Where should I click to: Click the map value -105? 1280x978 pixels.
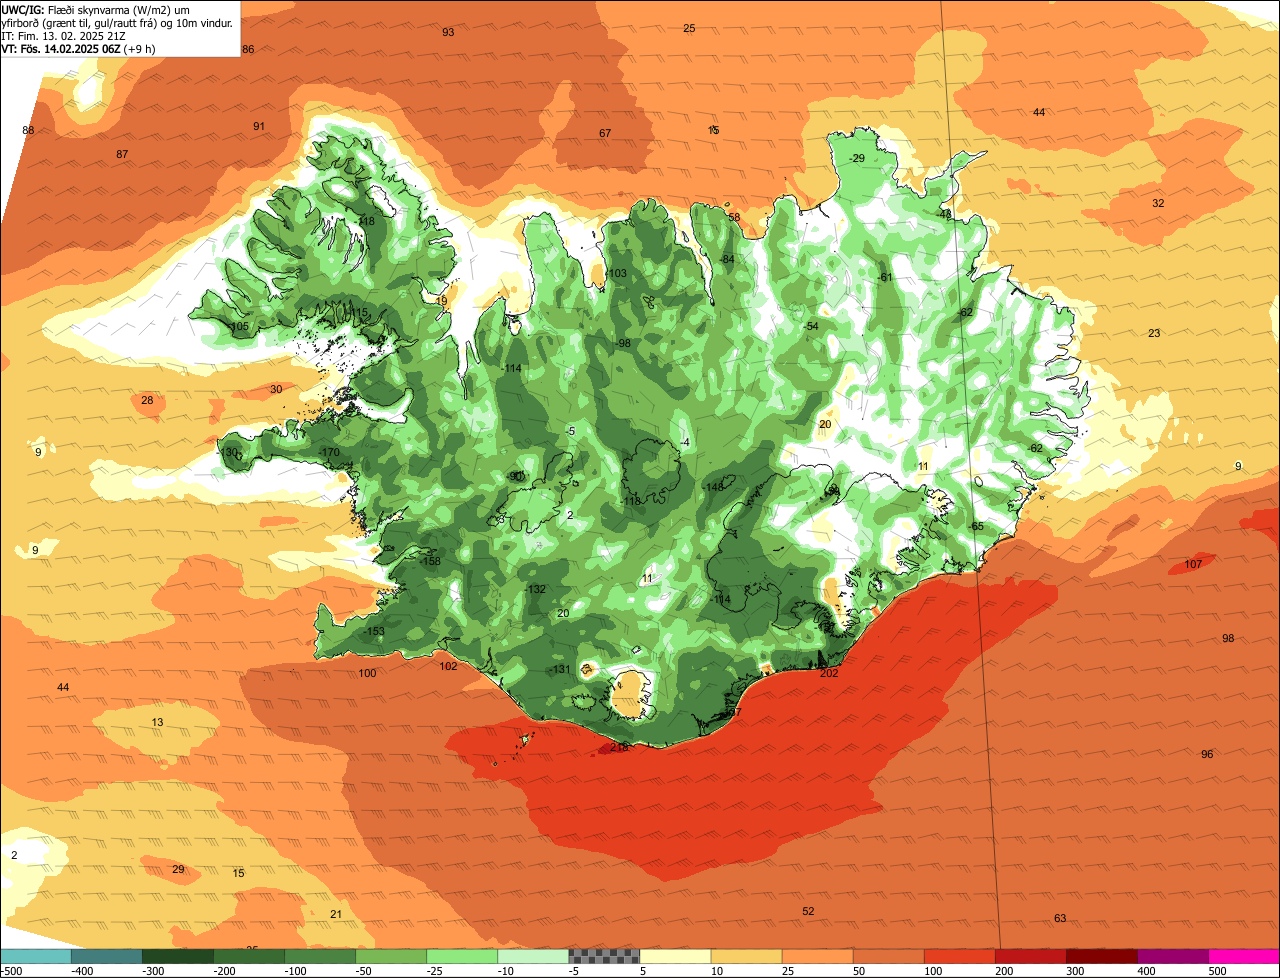[237, 327]
